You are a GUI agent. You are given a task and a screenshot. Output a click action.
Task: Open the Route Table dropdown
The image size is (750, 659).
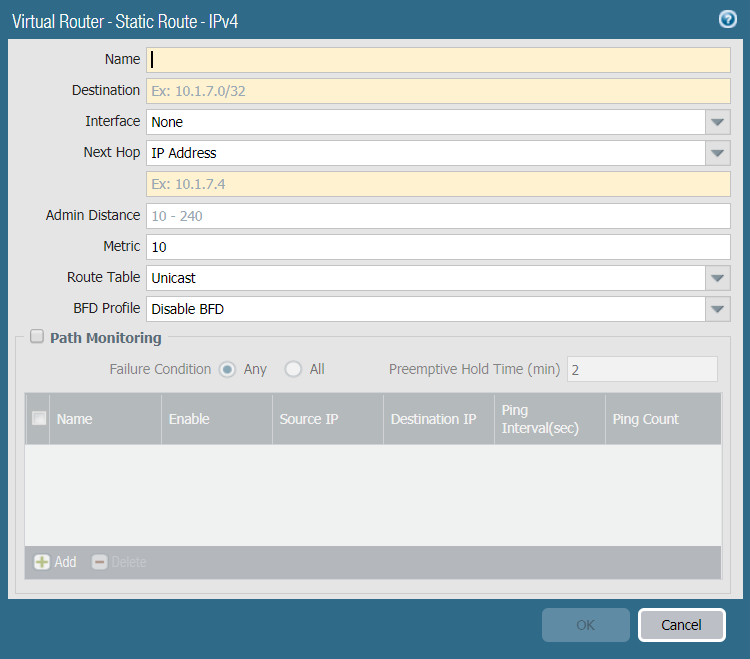(717, 278)
